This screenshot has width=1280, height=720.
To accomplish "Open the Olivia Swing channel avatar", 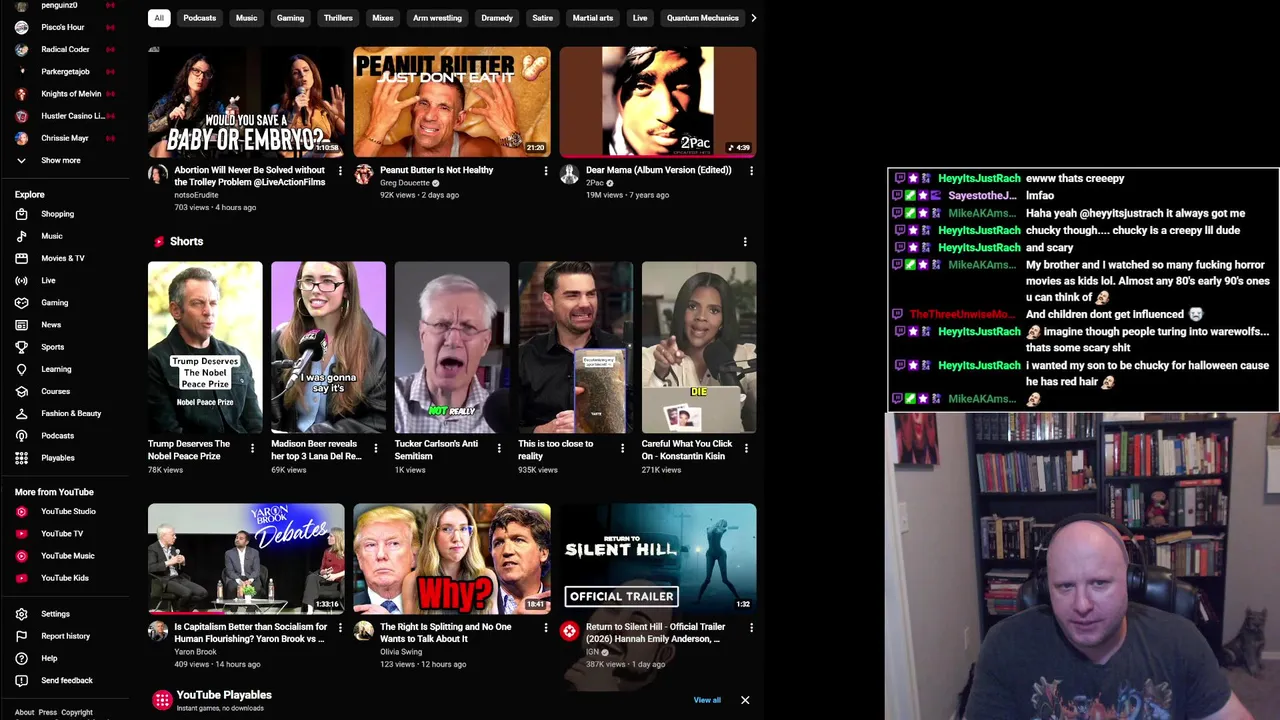I will click(x=364, y=631).
